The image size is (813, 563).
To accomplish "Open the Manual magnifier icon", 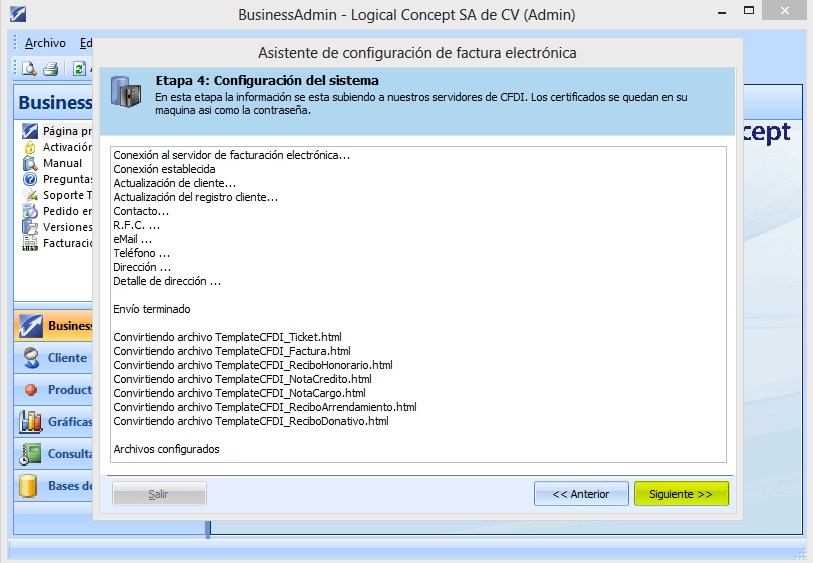I will [30, 163].
